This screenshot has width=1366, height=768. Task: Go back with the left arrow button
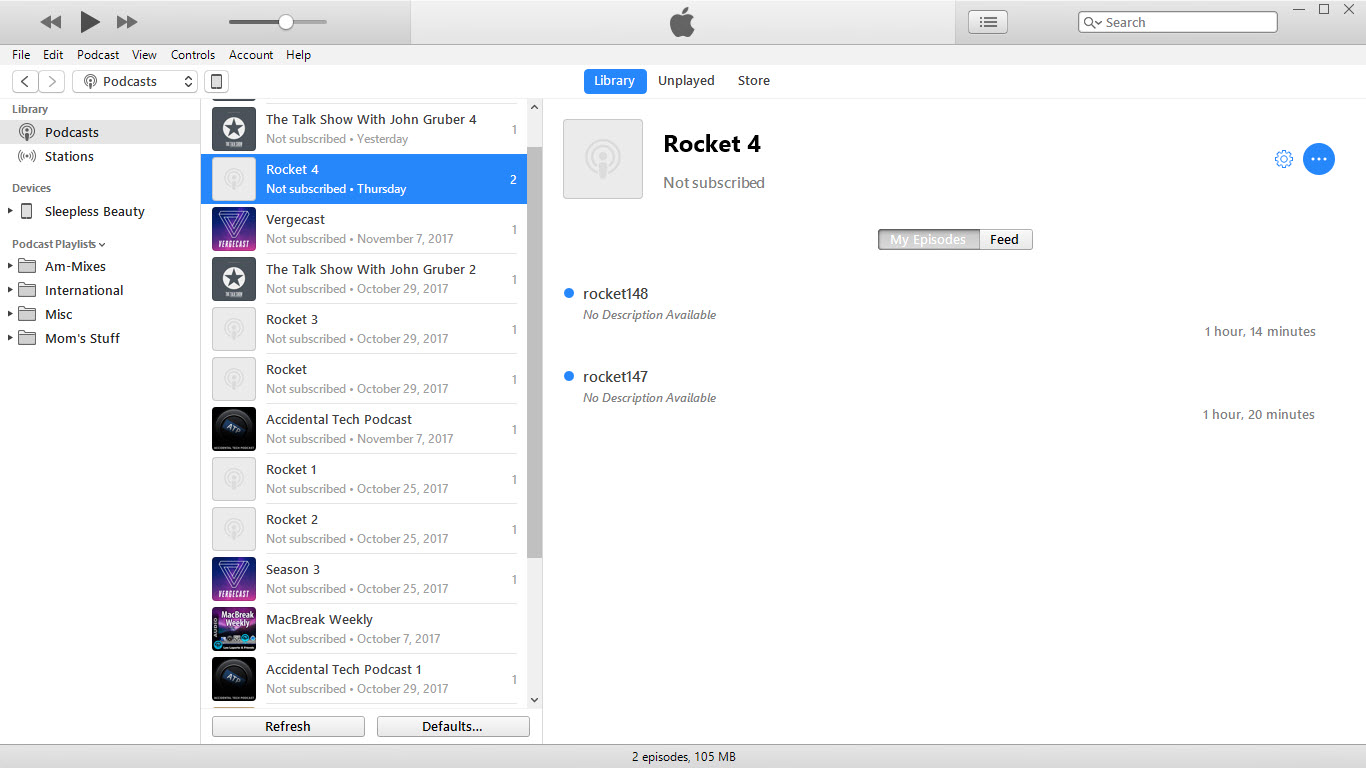[25, 81]
